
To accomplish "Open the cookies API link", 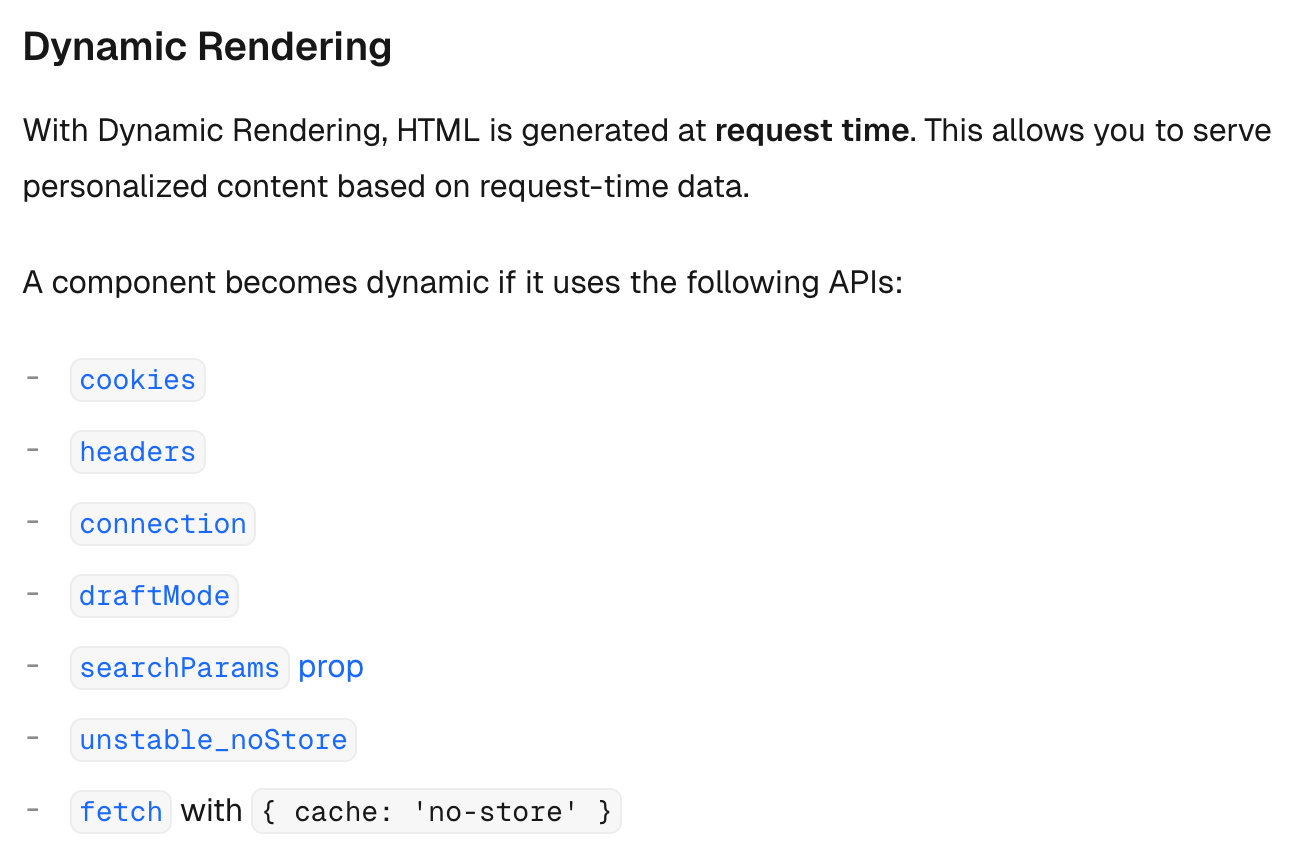I will (138, 380).
